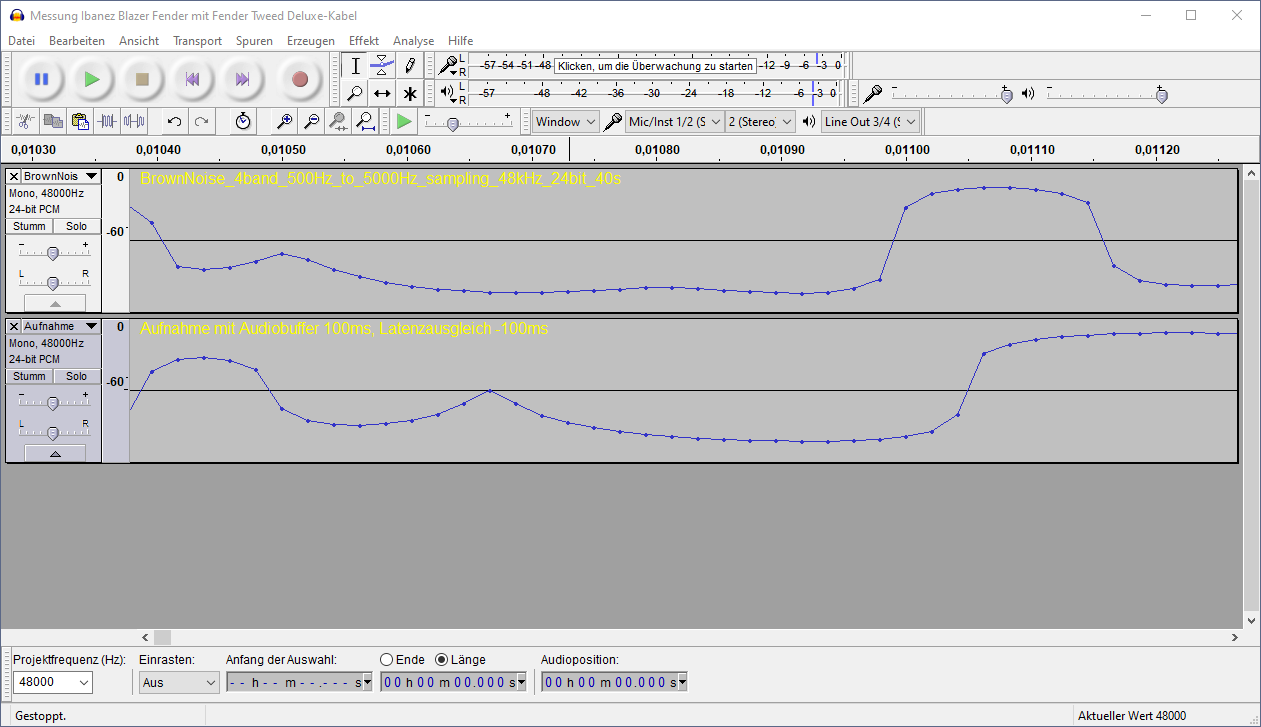Start recording with the Record button
Image resolution: width=1261 pixels, height=727 pixels.
pos(299,79)
